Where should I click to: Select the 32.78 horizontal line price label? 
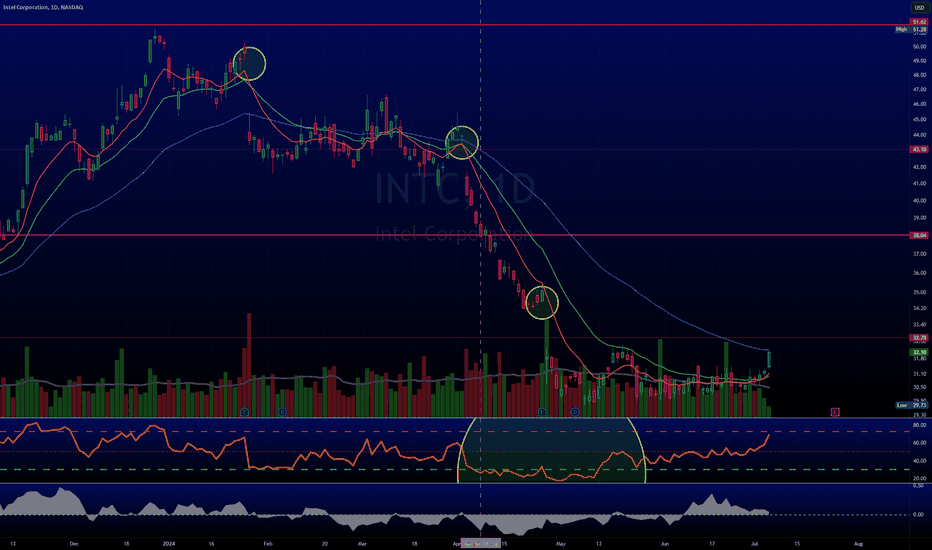click(x=919, y=338)
